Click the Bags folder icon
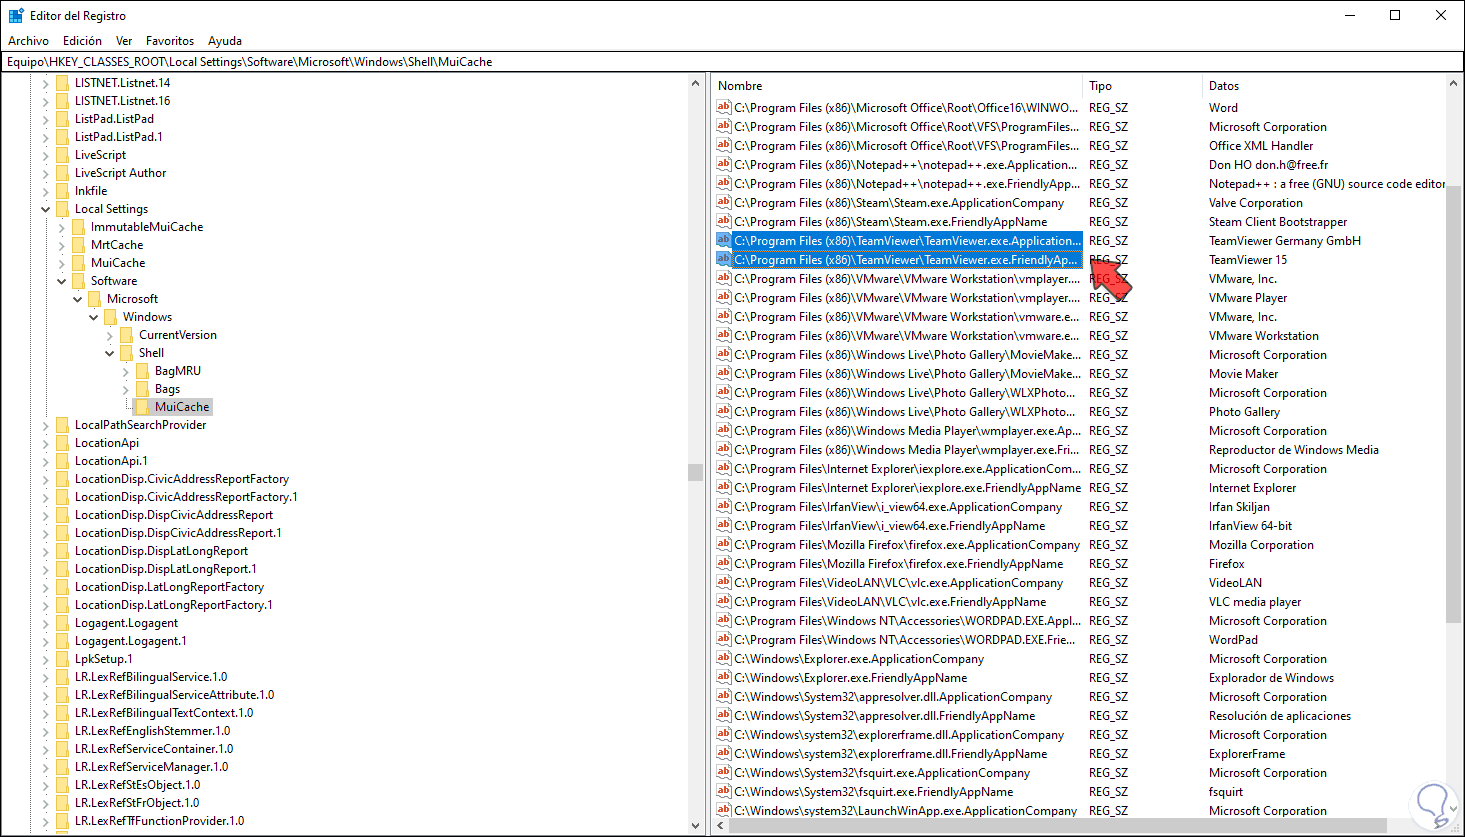The height and width of the screenshot is (837, 1465). coord(143,389)
